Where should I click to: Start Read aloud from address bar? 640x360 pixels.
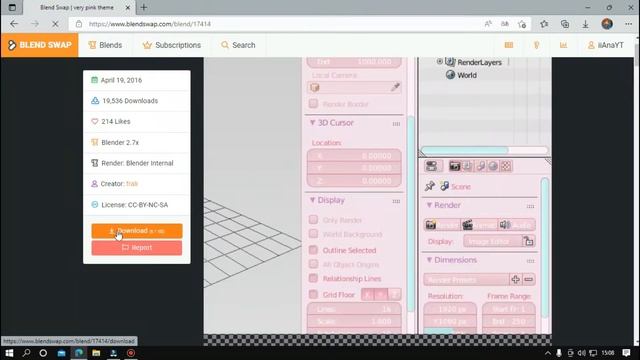pyautogui.click(x=488, y=24)
